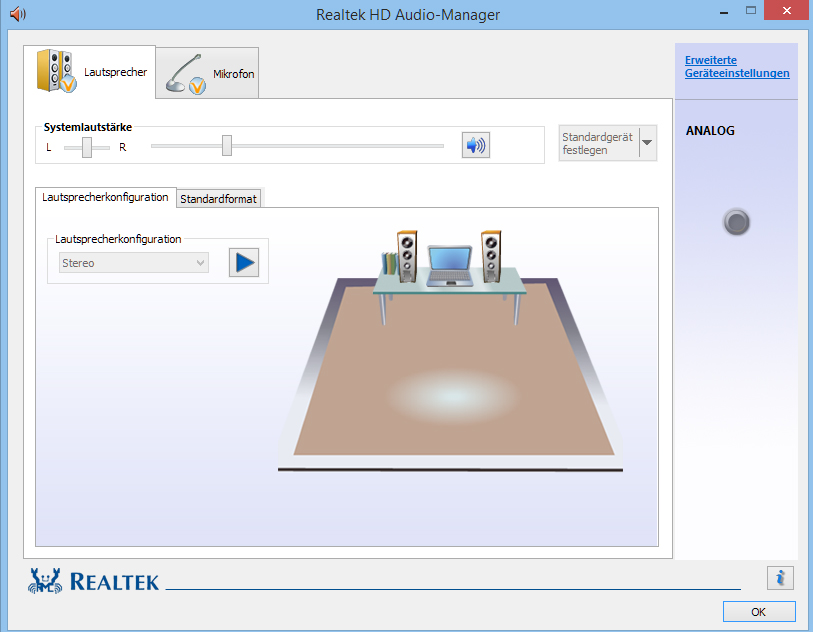Screen dimensions: 813x632
Task: Switch to the Standardformat tab
Action: (218, 199)
